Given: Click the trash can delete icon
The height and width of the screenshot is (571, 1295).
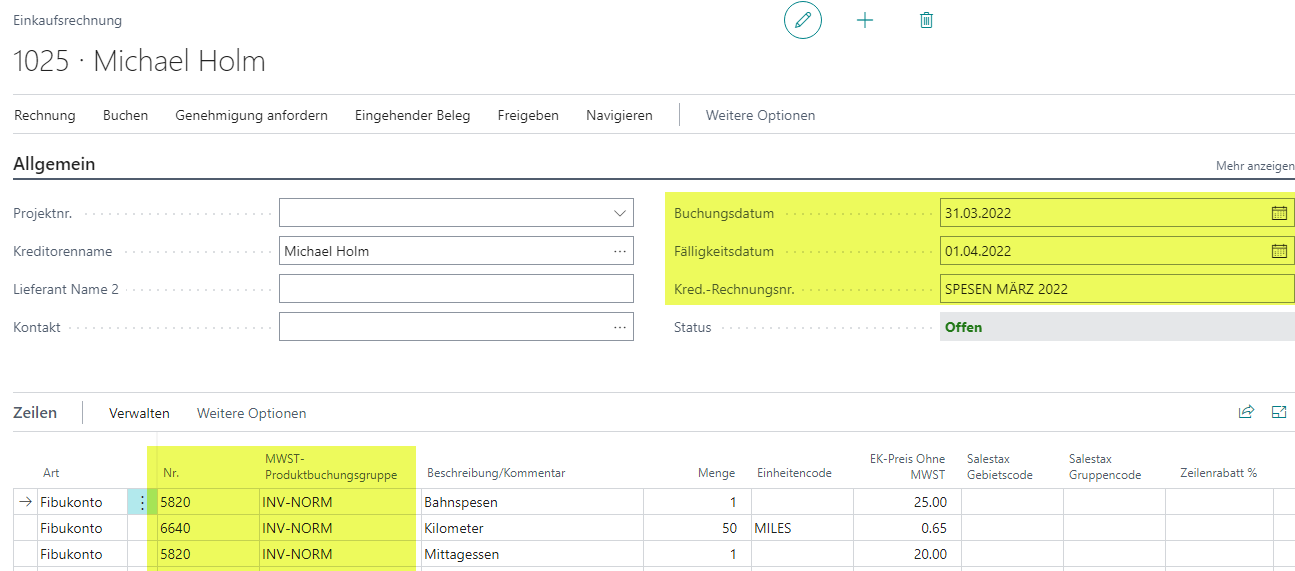Looking at the screenshot, I should [926, 20].
